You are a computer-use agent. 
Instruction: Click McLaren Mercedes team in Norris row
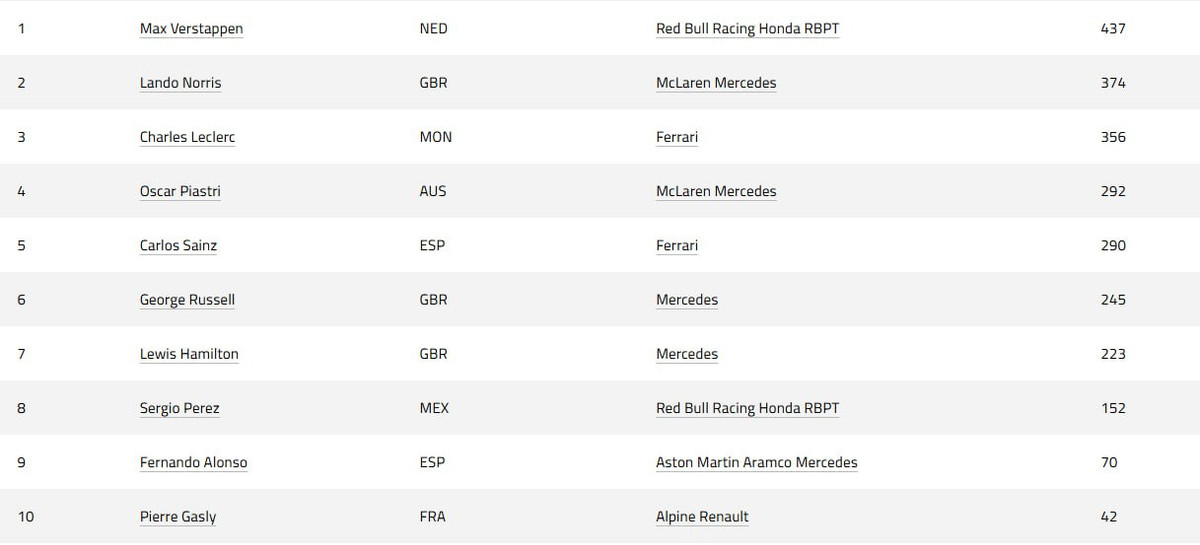click(x=716, y=83)
